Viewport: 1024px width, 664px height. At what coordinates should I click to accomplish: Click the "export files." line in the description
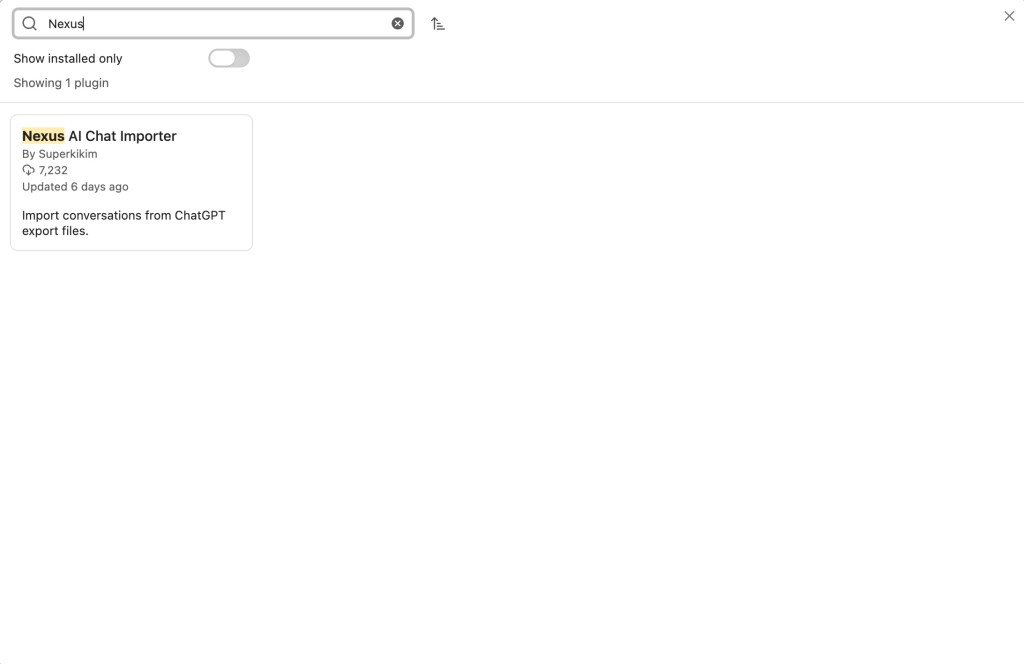coord(55,231)
